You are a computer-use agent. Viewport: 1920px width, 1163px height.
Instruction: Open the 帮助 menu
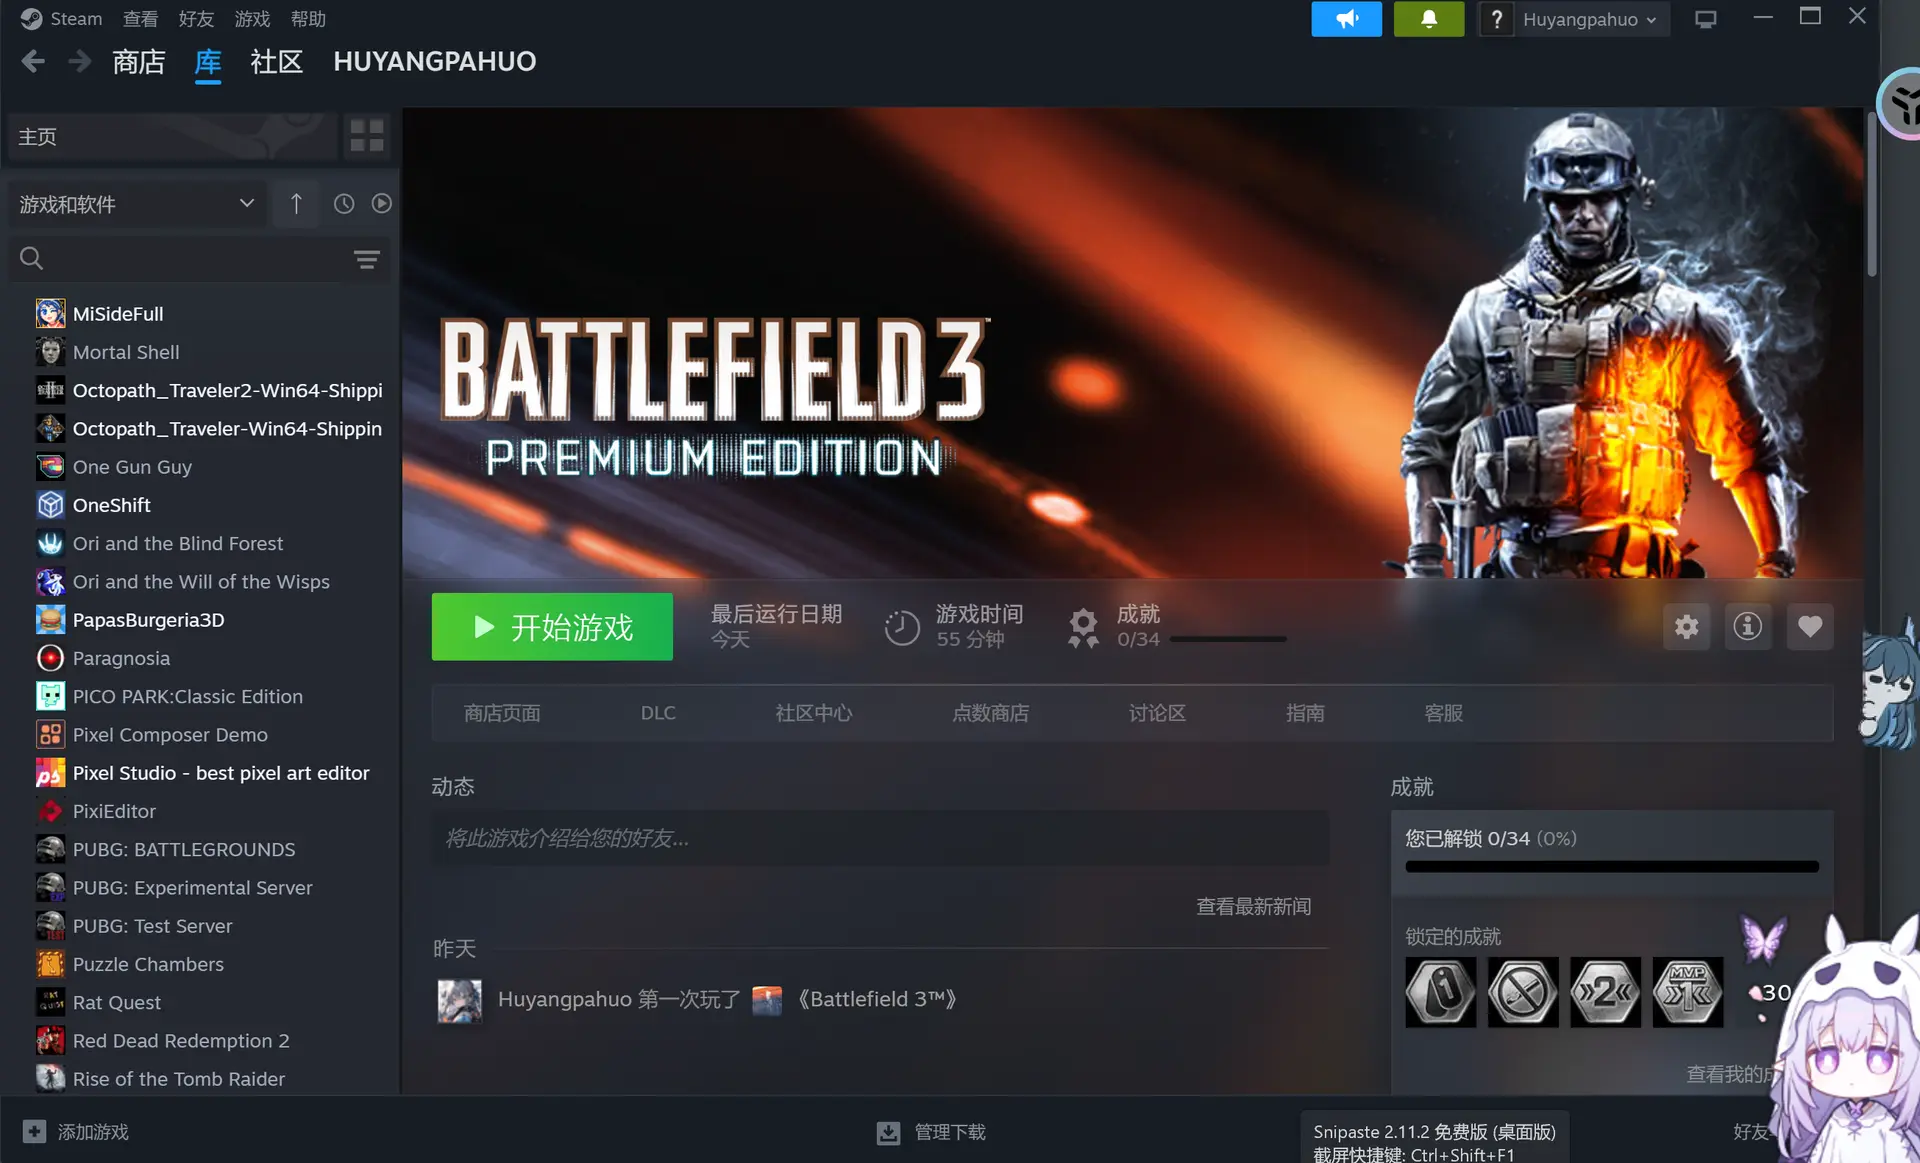(x=308, y=19)
